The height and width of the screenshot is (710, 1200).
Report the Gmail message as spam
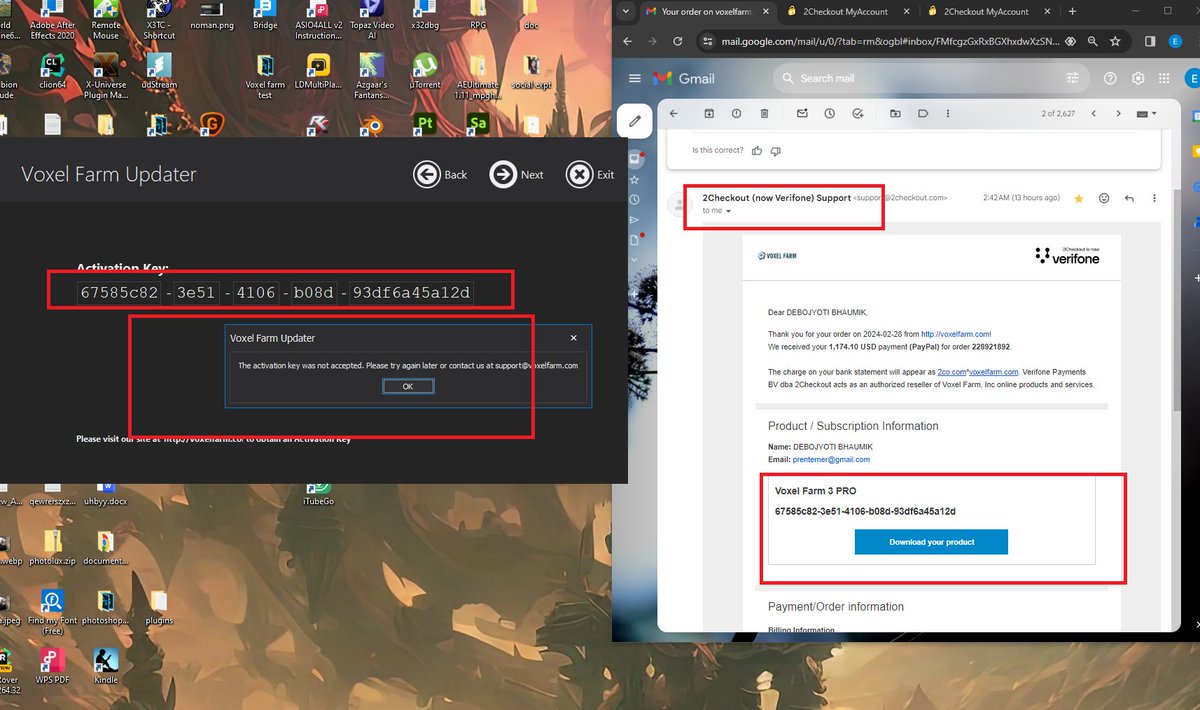pyautogui.click(x=737, y=114)
